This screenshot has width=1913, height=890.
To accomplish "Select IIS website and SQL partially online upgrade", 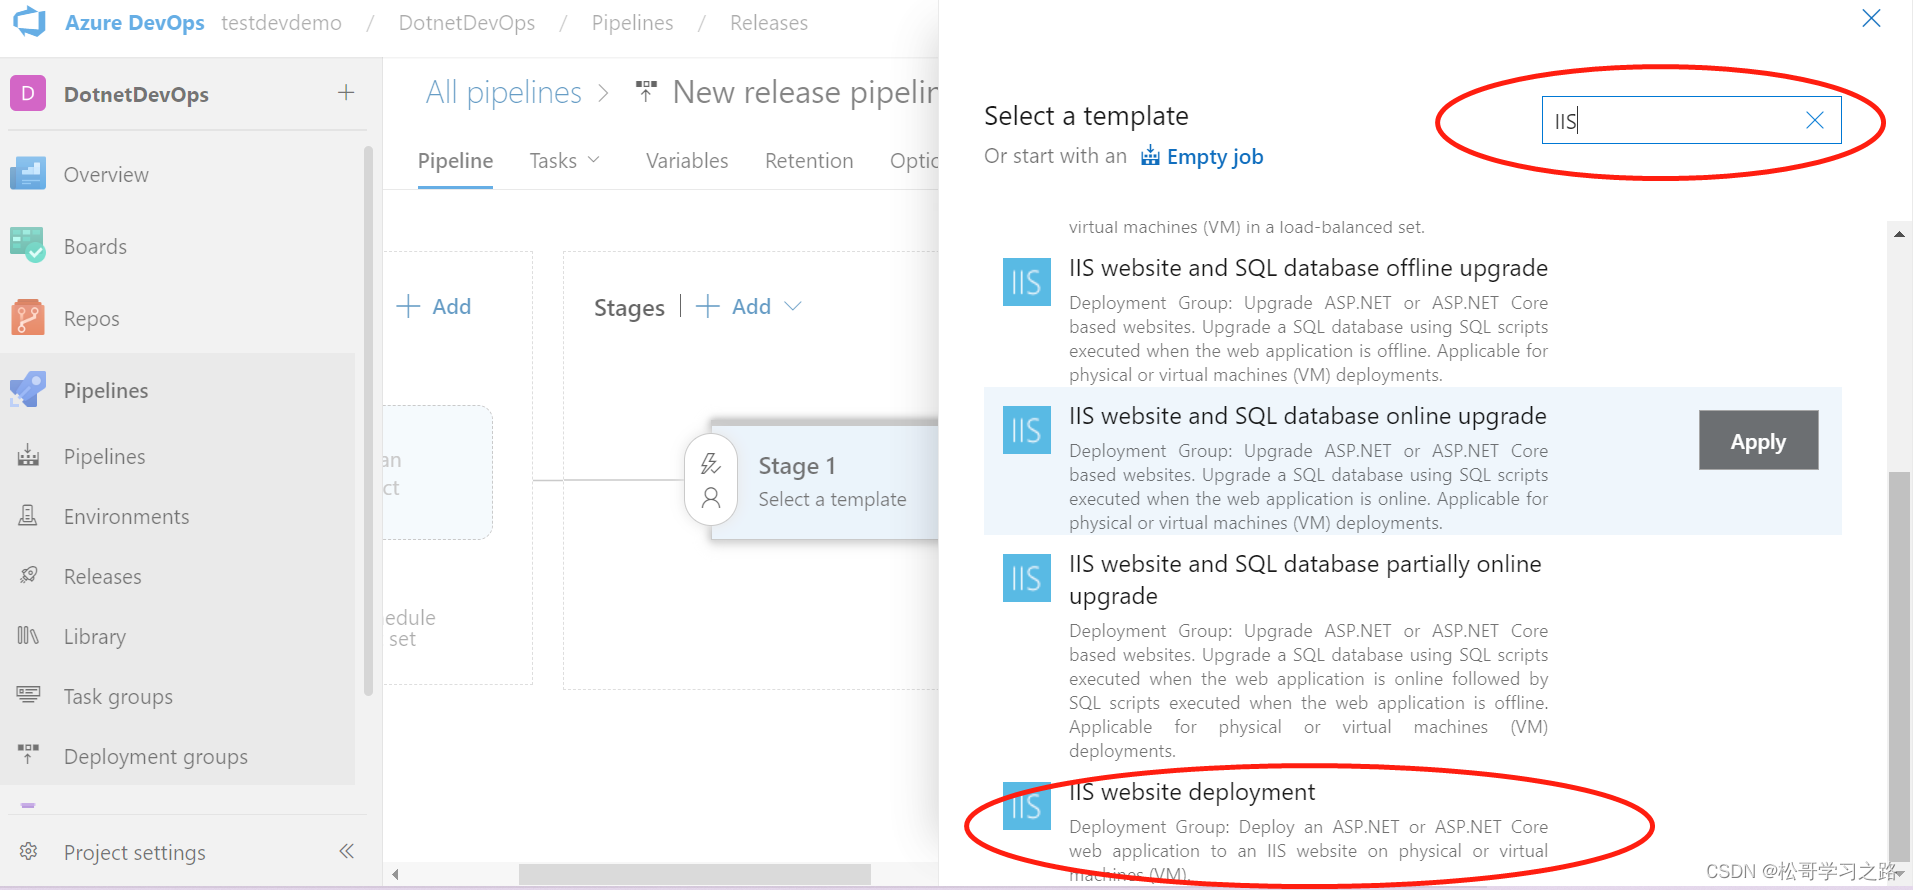I will [1305, 580].
